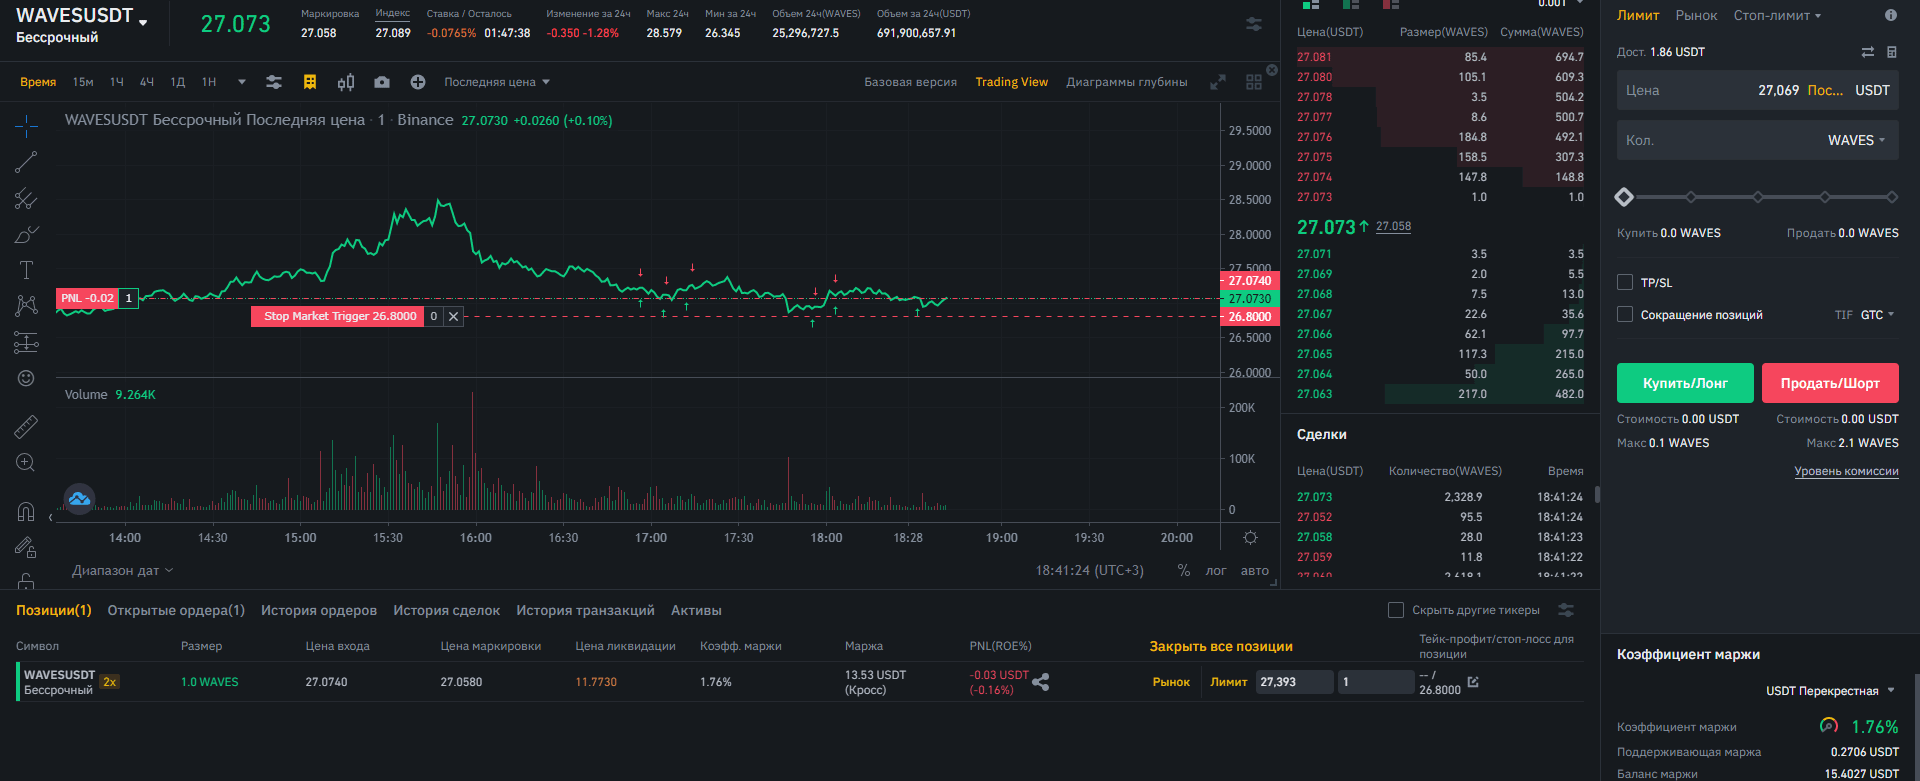Open the USDT Перекрестная margin dropdown

[1830, 691]
